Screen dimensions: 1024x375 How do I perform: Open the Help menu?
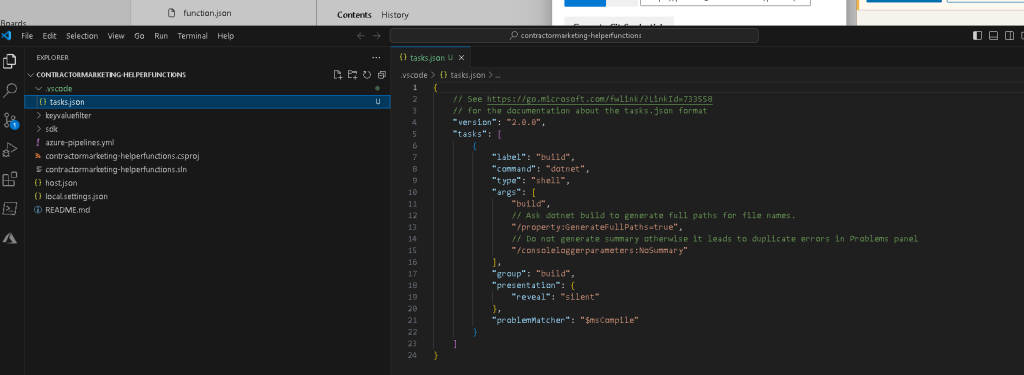(x=226, y=36)
